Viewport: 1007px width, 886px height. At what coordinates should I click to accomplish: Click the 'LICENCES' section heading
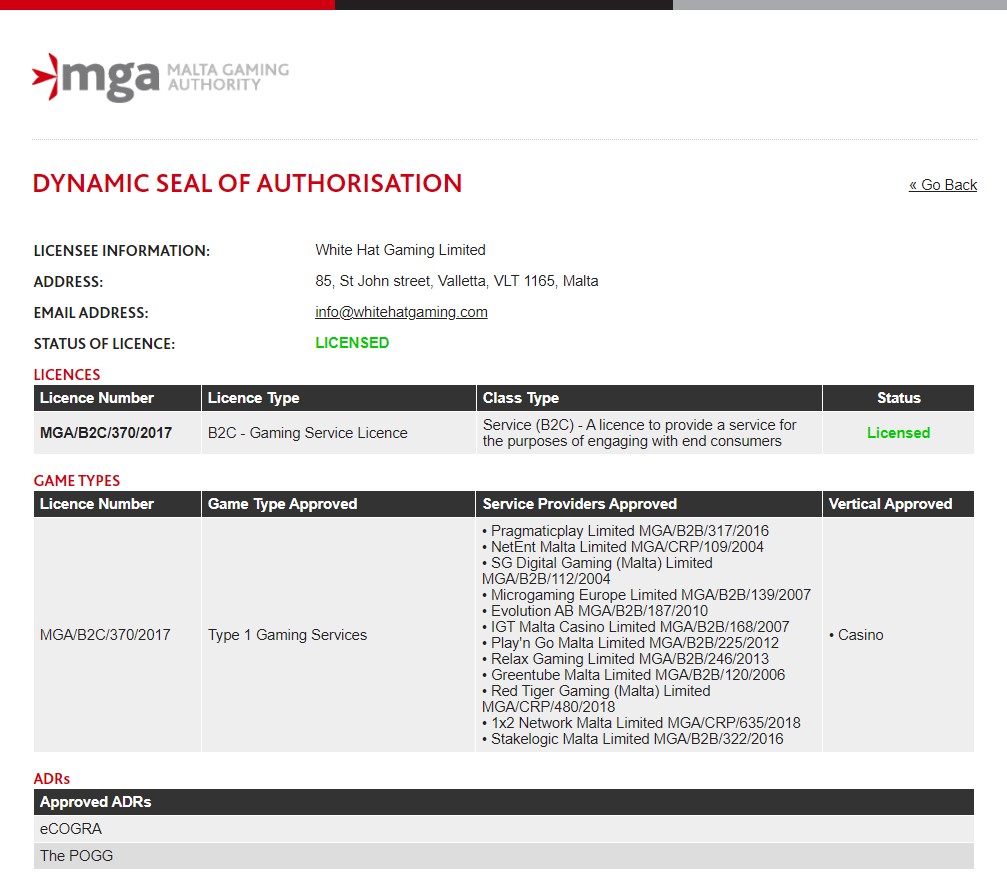67,374
